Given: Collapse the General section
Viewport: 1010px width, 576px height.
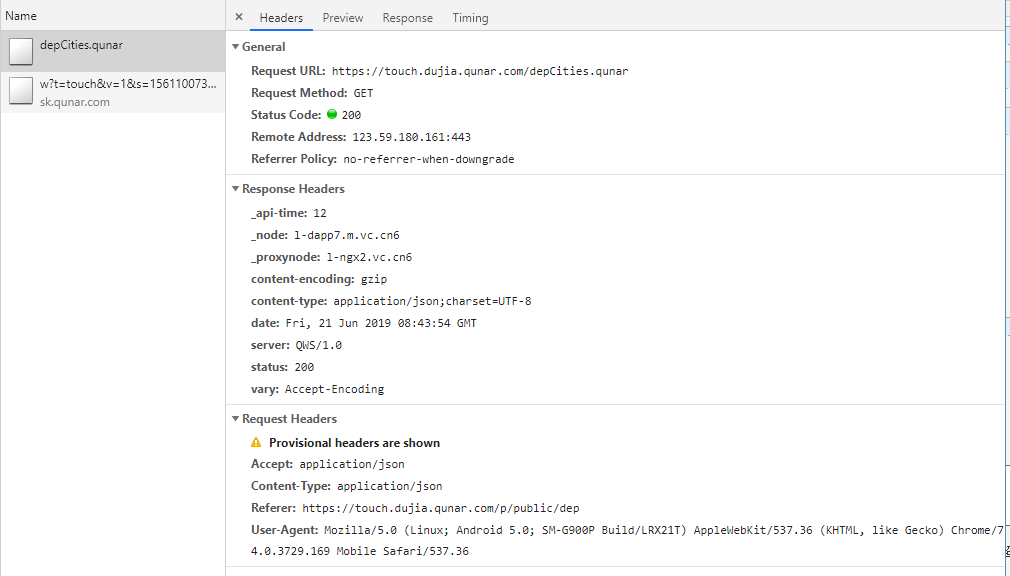Looking at the screenshot, I should (x=236, y=47).
